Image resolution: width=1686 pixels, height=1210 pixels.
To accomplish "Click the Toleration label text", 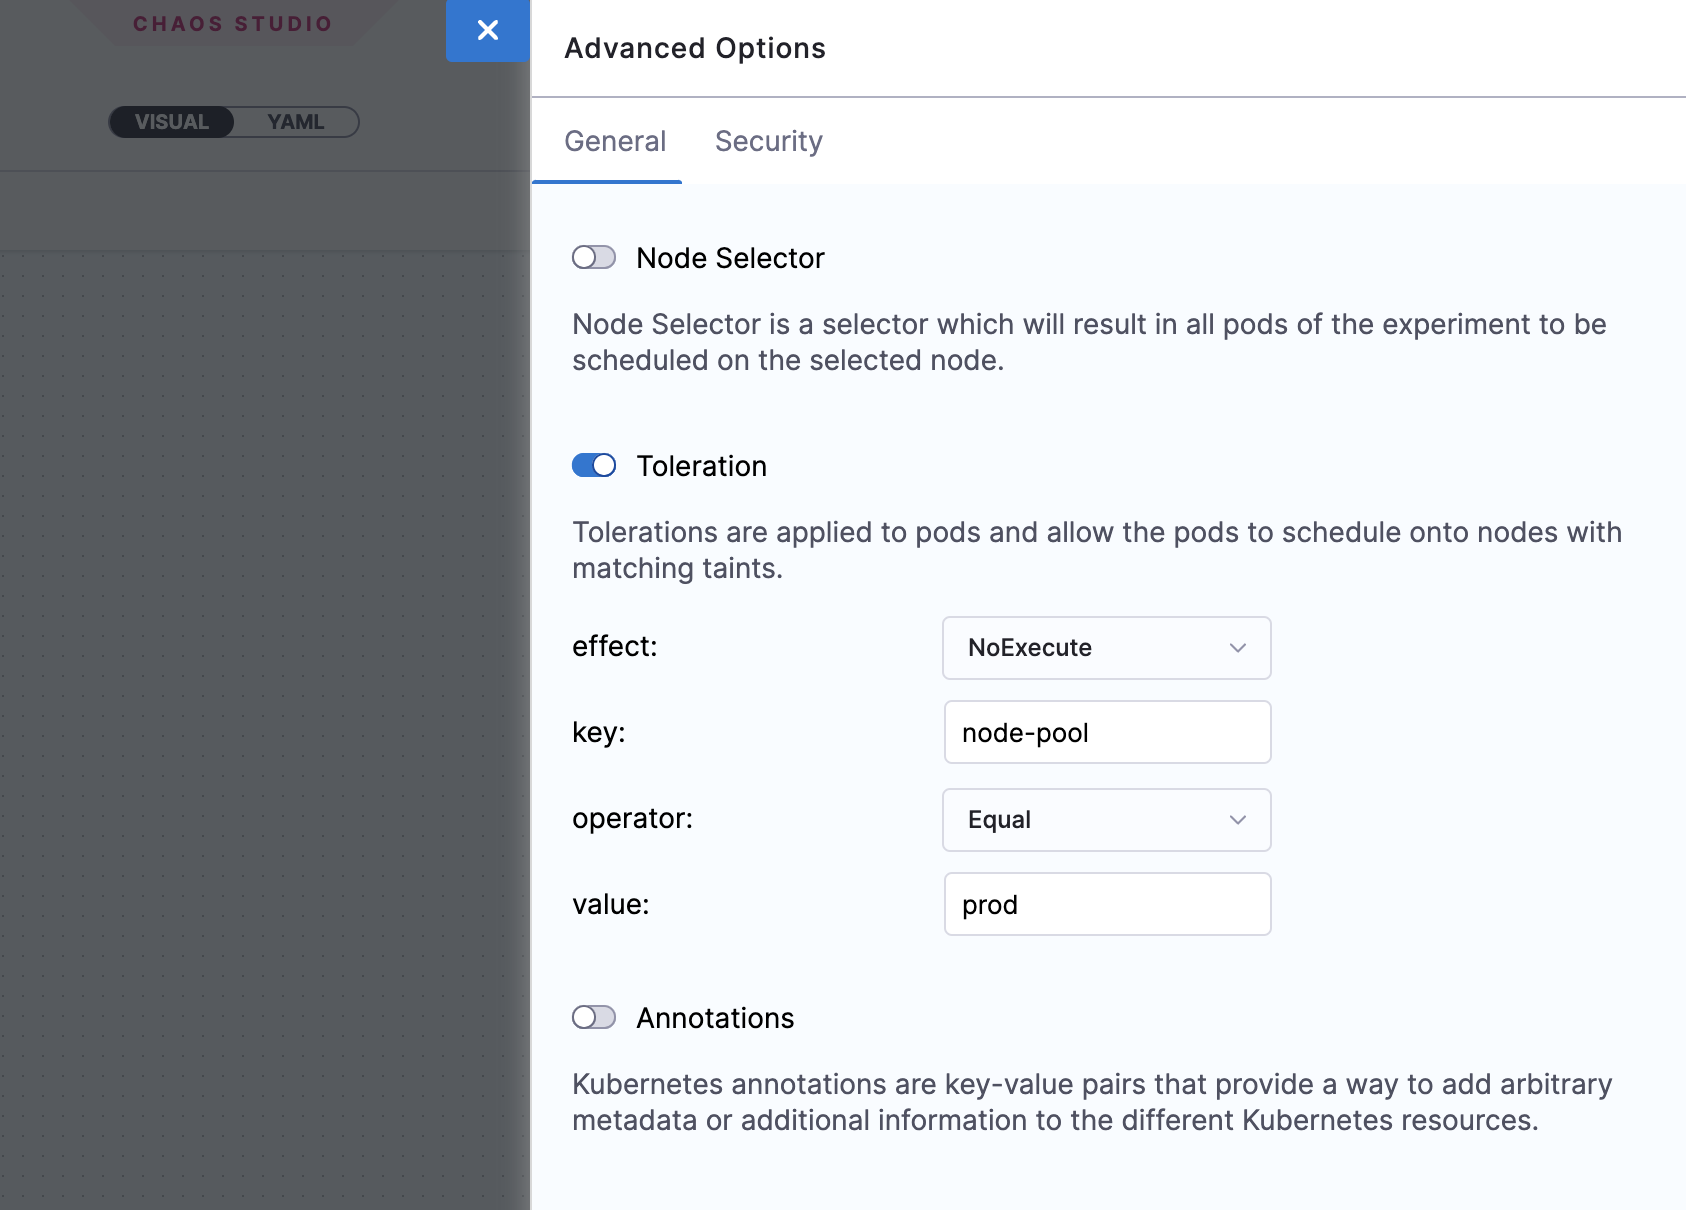I will click(701, 467).
